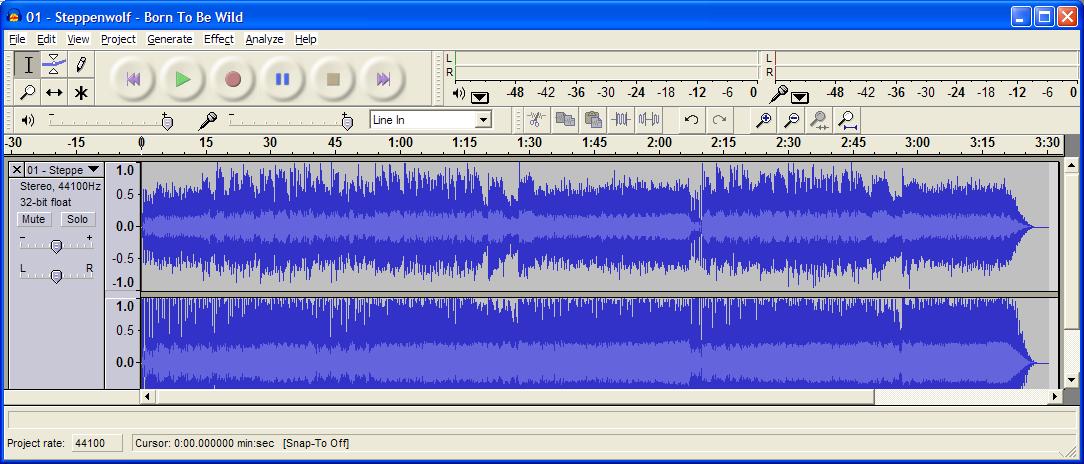Open the Project menu
The image size is (1084, 464).
pyautogui.click(x=118, y=39)
